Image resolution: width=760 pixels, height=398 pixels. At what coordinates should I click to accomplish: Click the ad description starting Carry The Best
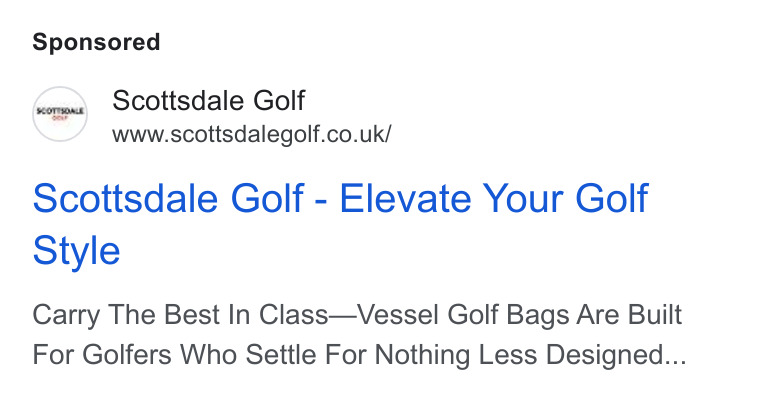pyautogui.click(x=359, y=334)
